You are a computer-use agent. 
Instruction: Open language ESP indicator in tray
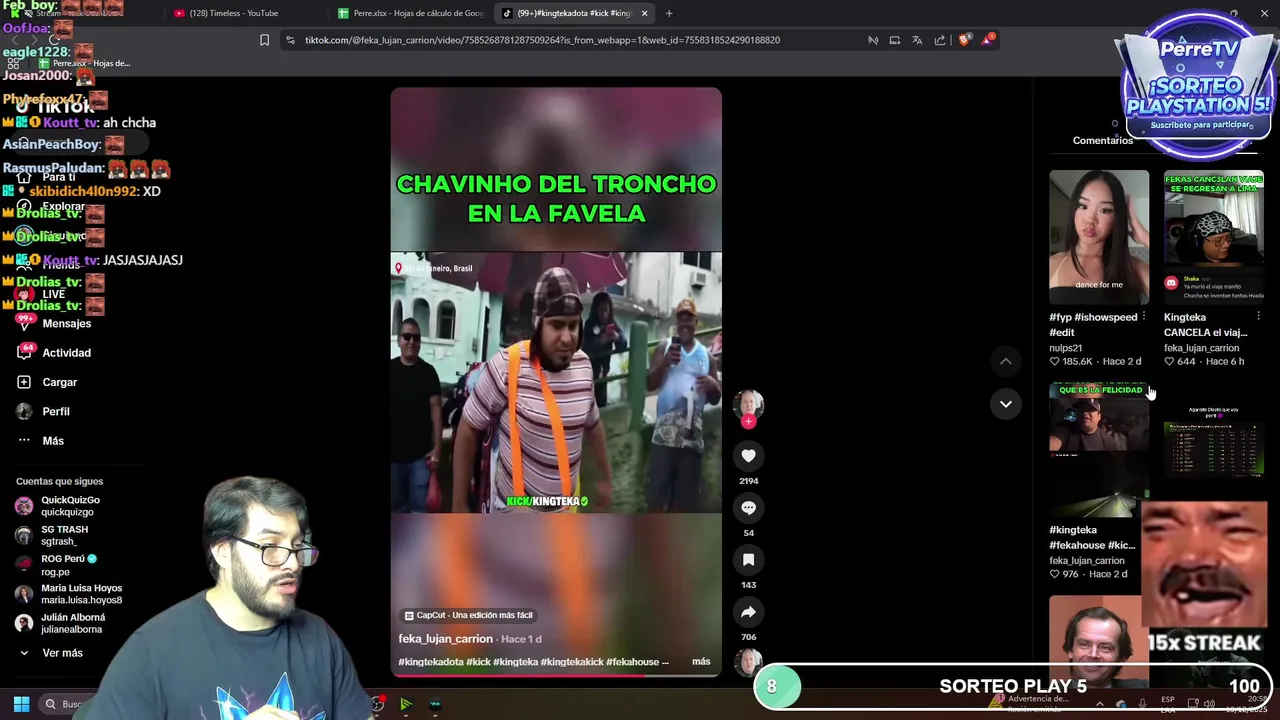[x=1168, y=704]
